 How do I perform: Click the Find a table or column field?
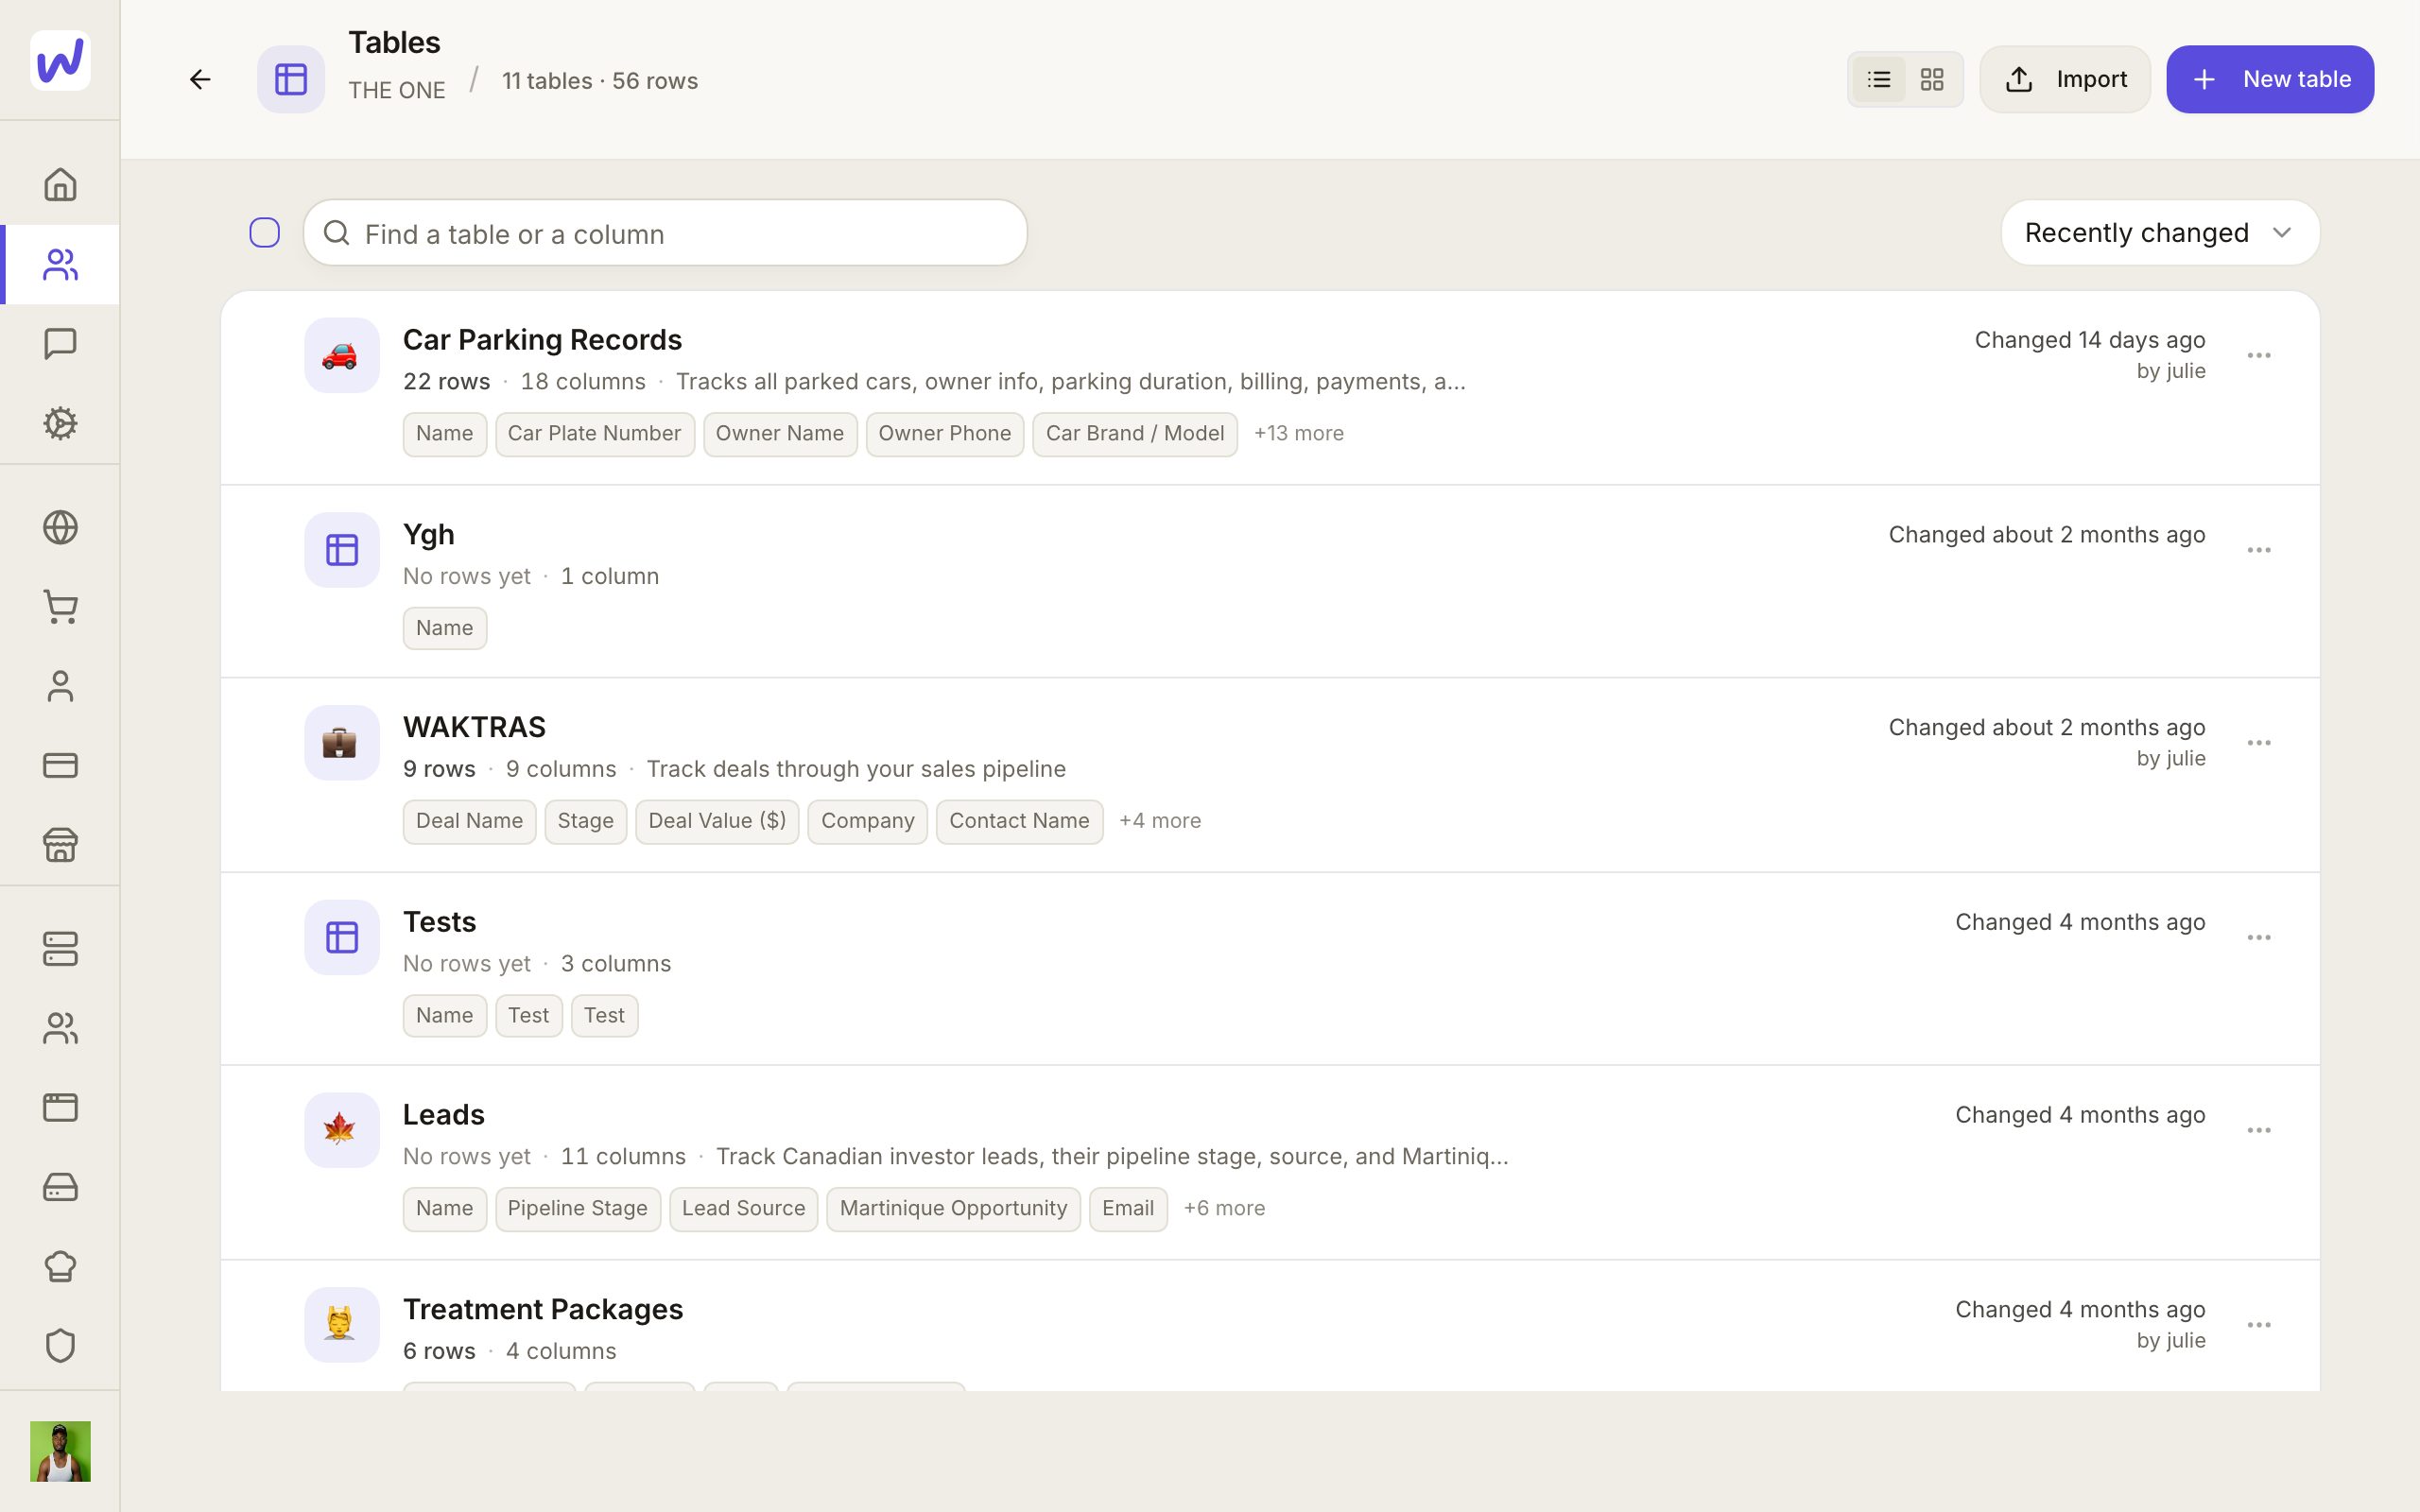665,233
